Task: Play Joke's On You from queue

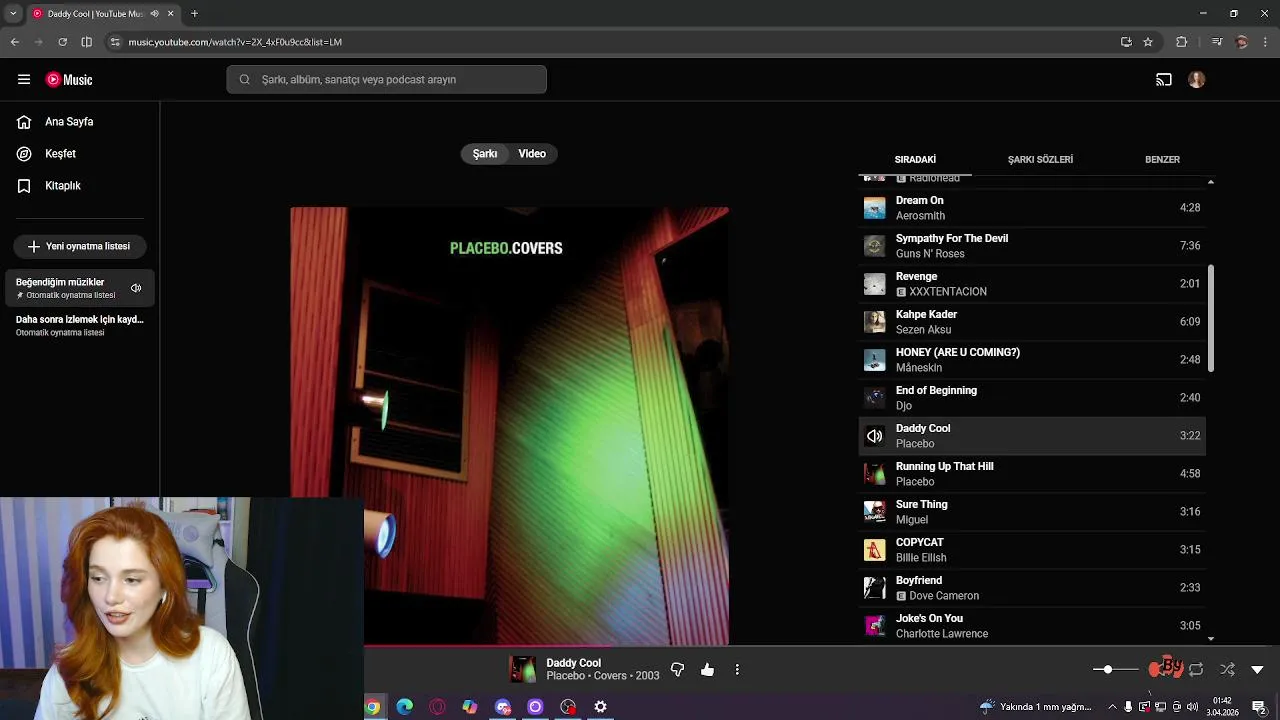Action: (x=1032, y=626)
